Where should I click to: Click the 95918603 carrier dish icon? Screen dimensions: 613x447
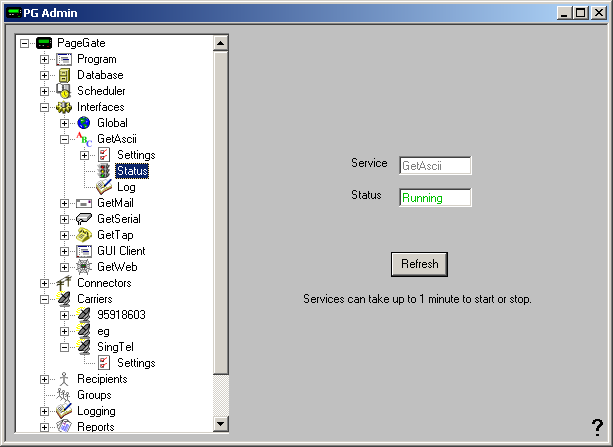pos(84,315)
